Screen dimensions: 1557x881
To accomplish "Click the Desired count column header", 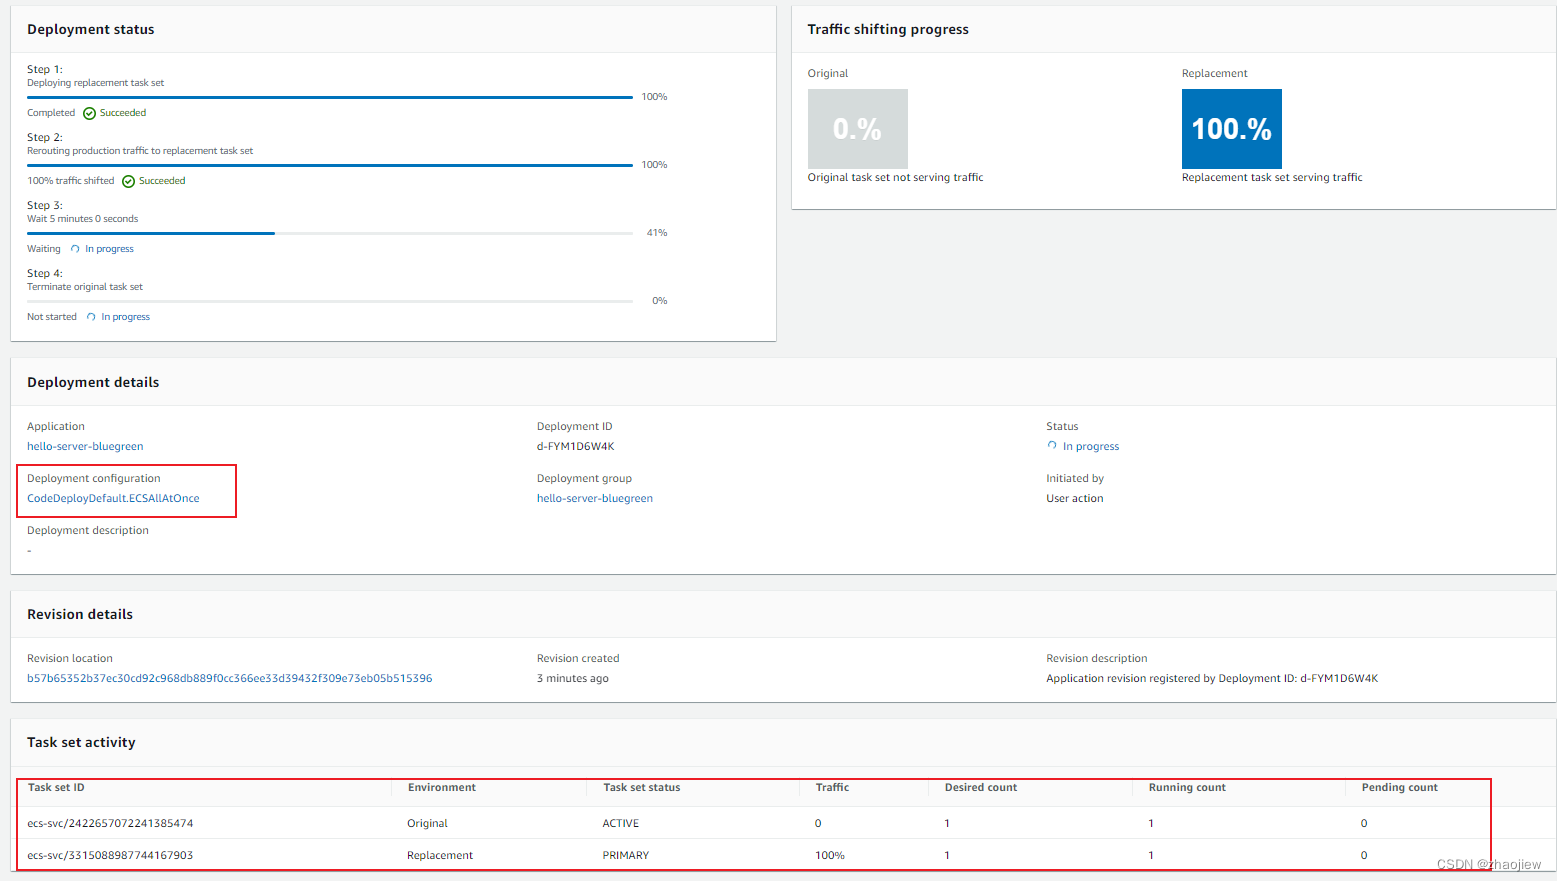I will (x=981, y=788).
